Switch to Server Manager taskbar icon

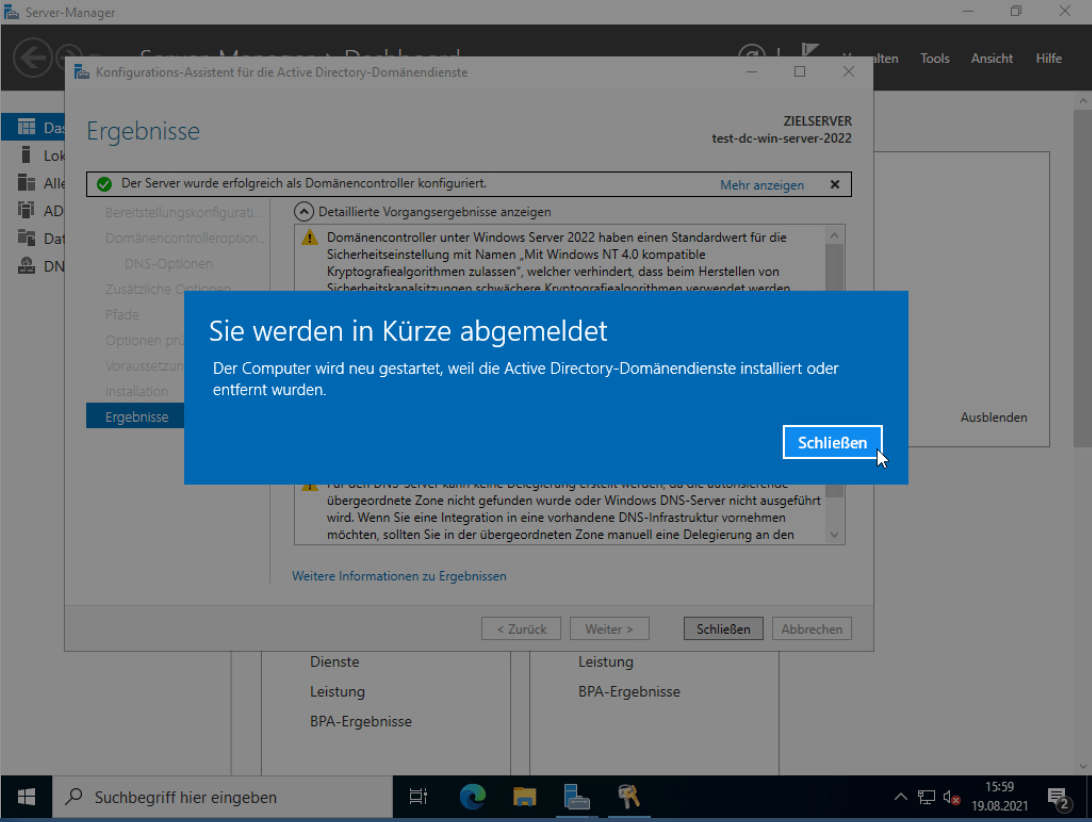point(577,797)
